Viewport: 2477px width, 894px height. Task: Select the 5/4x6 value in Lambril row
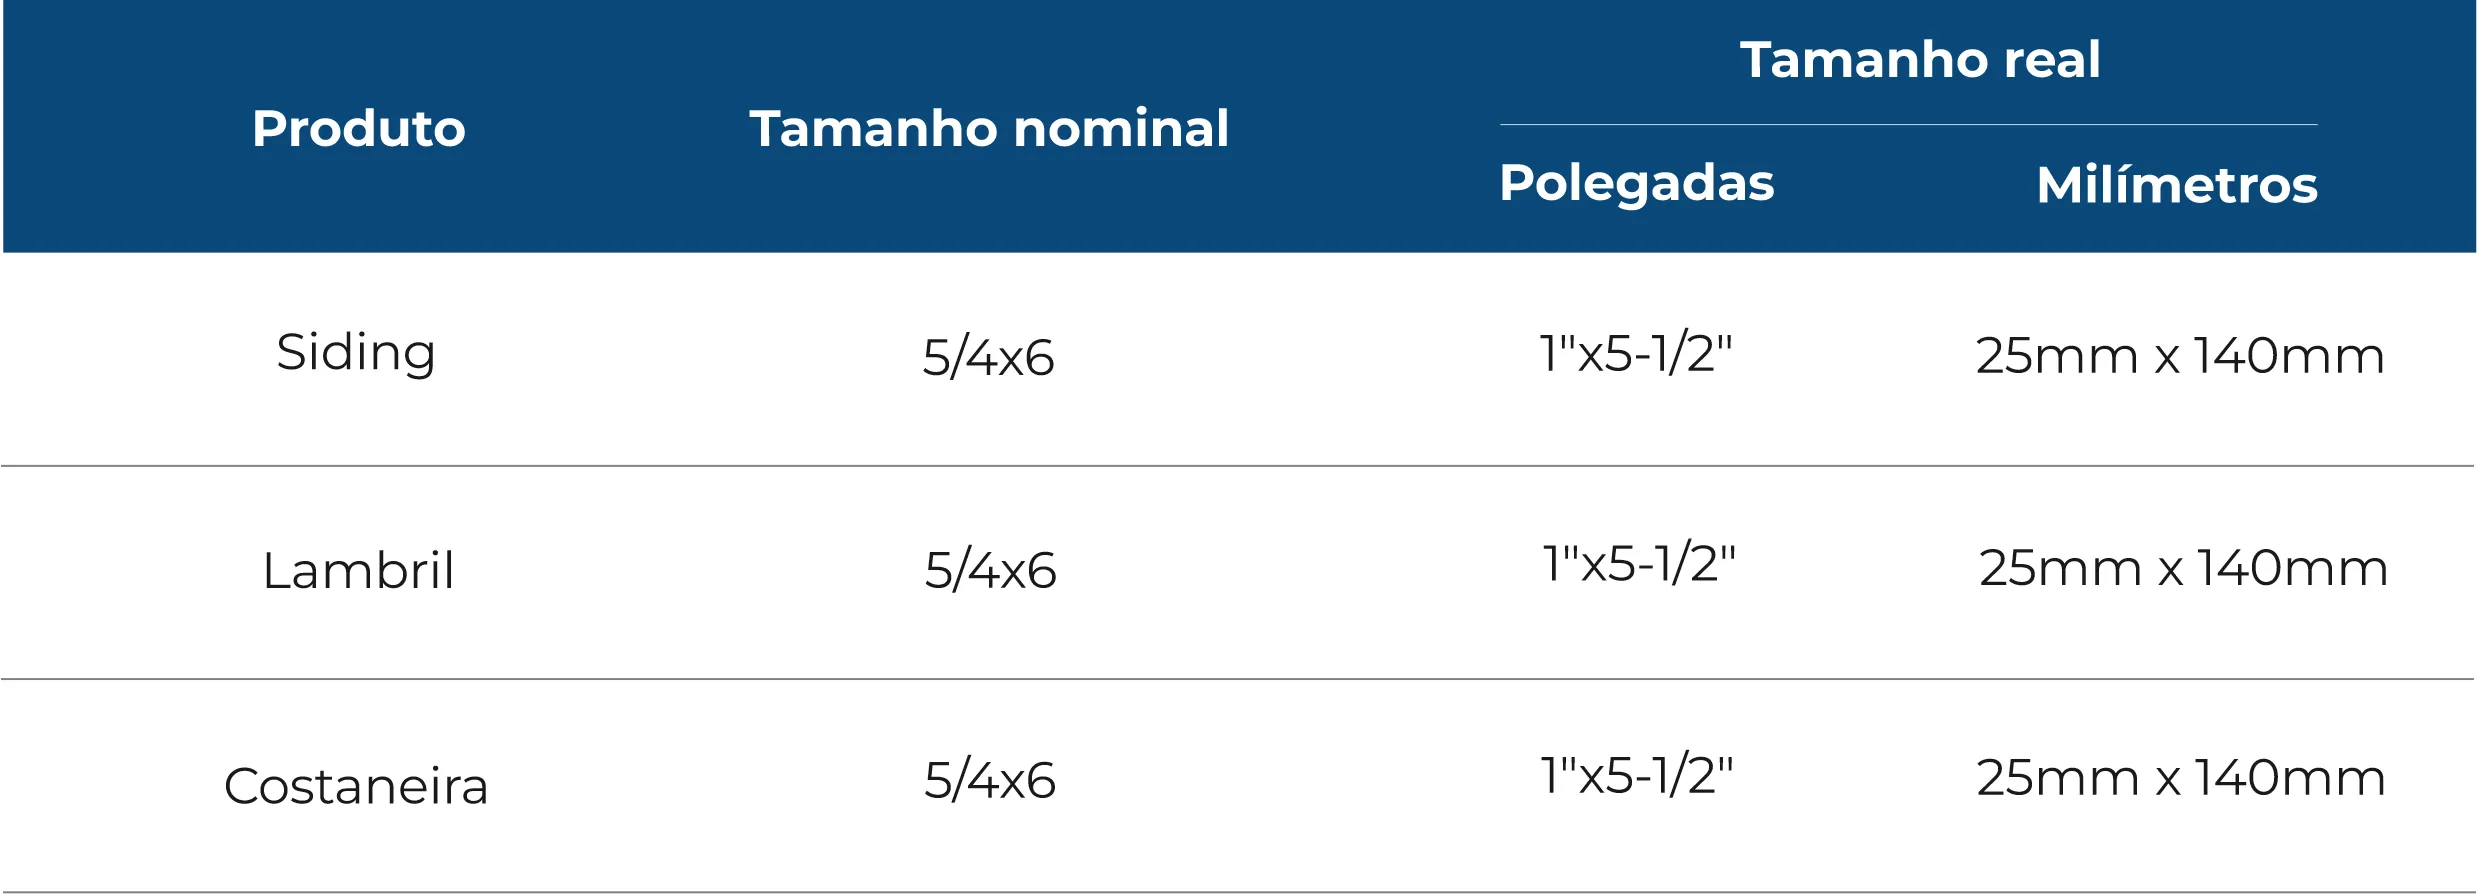(990, 571)
